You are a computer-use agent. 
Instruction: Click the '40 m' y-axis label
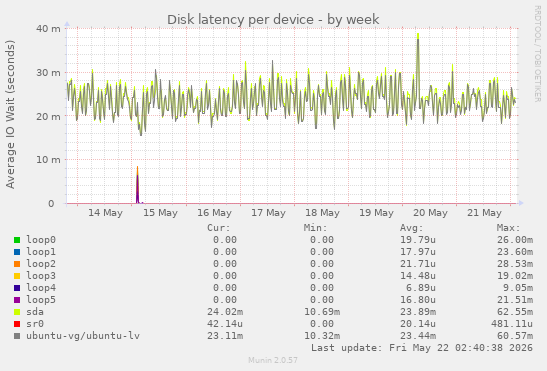(x=48, y=29)
